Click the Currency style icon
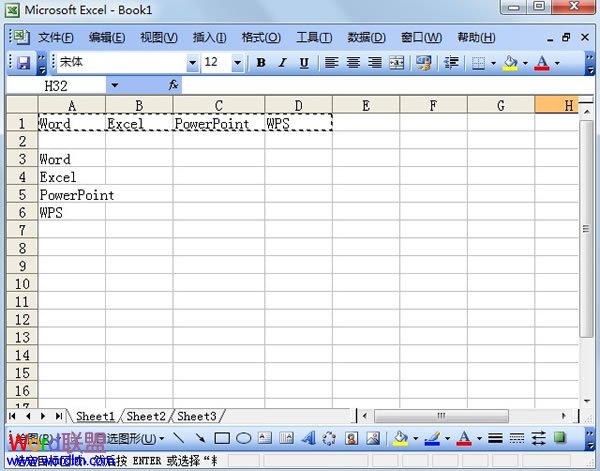The image size is (600, 471). pos(424,62)
